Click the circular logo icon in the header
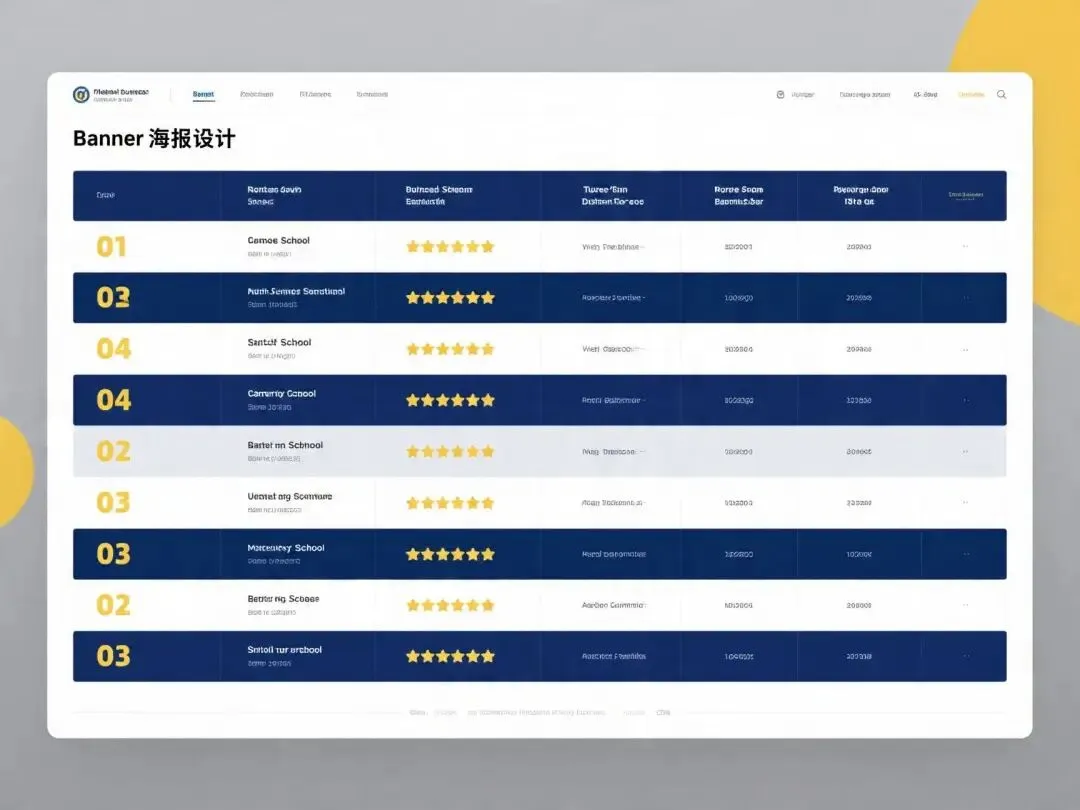Viewport: 1080px width, 810px height. (81, 94)
